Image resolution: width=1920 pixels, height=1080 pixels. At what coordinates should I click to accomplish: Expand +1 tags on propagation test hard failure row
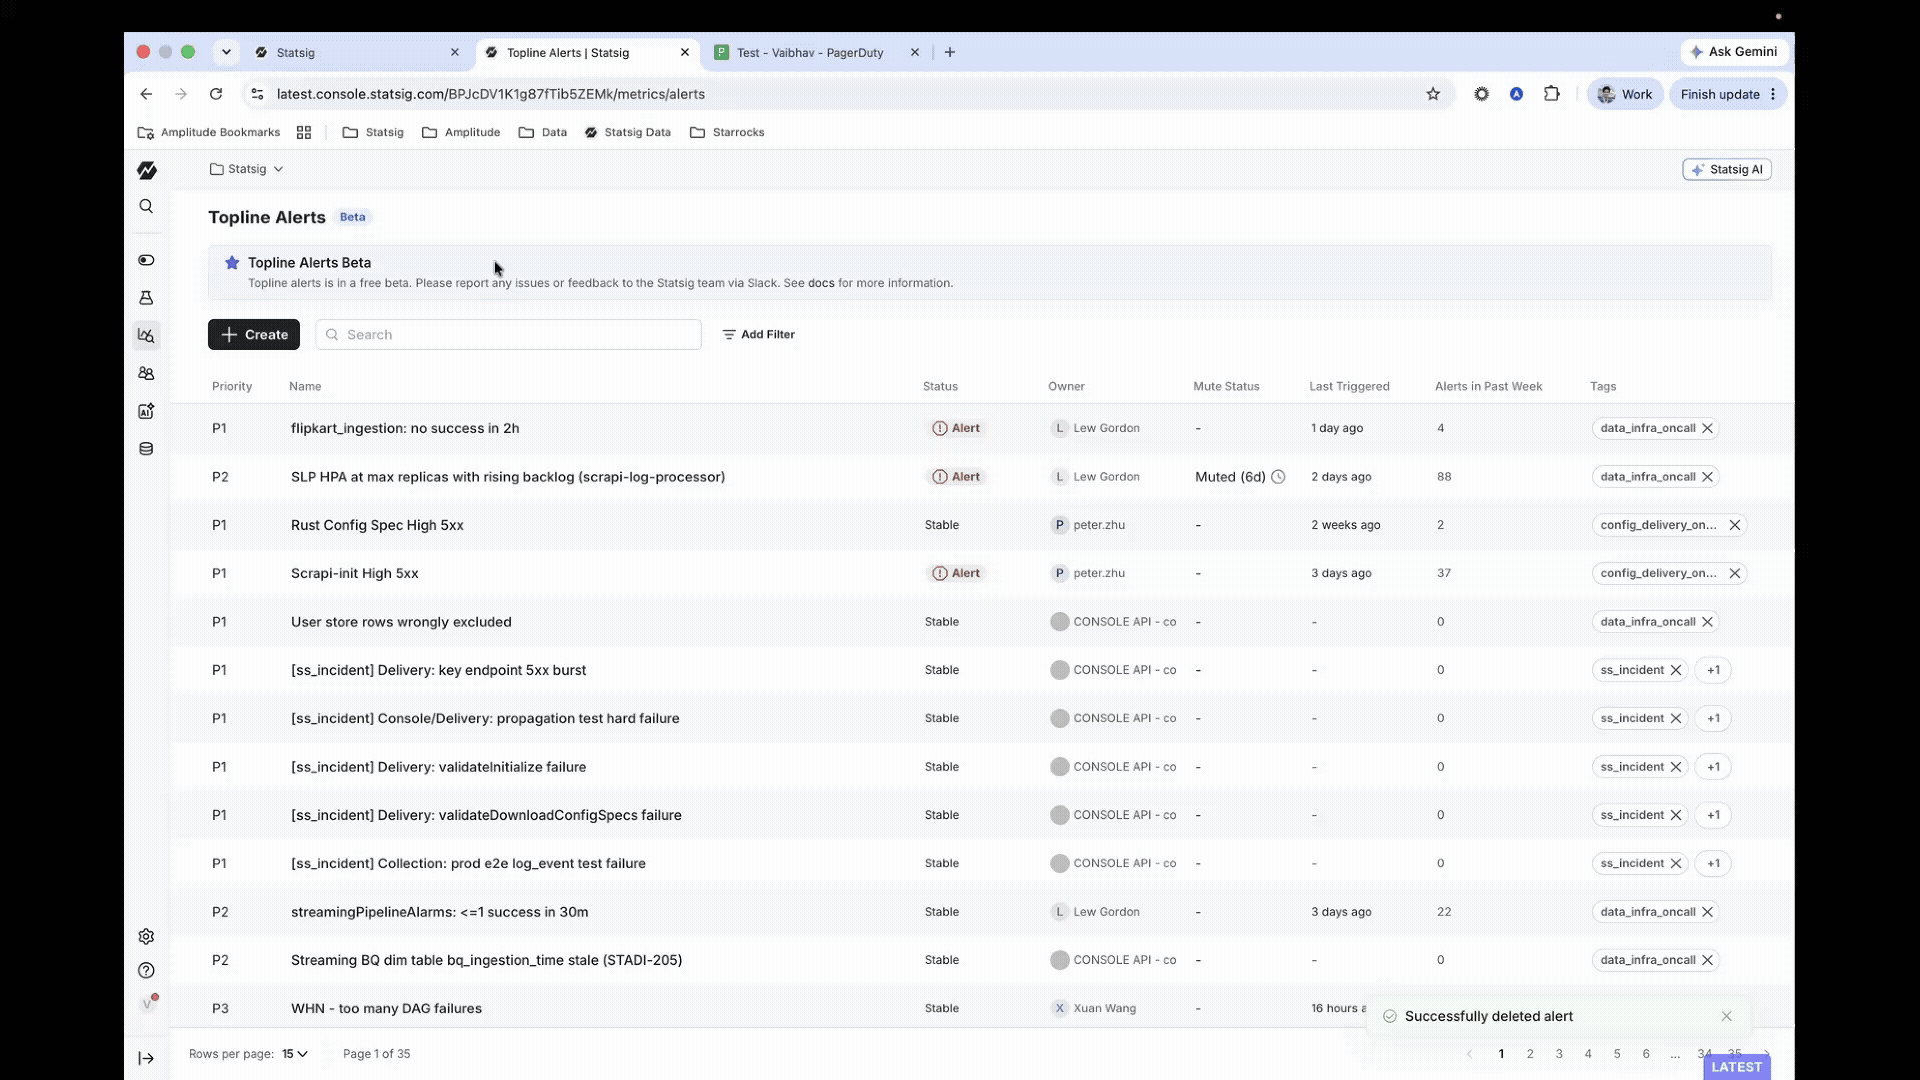[x=1714, y=718]
